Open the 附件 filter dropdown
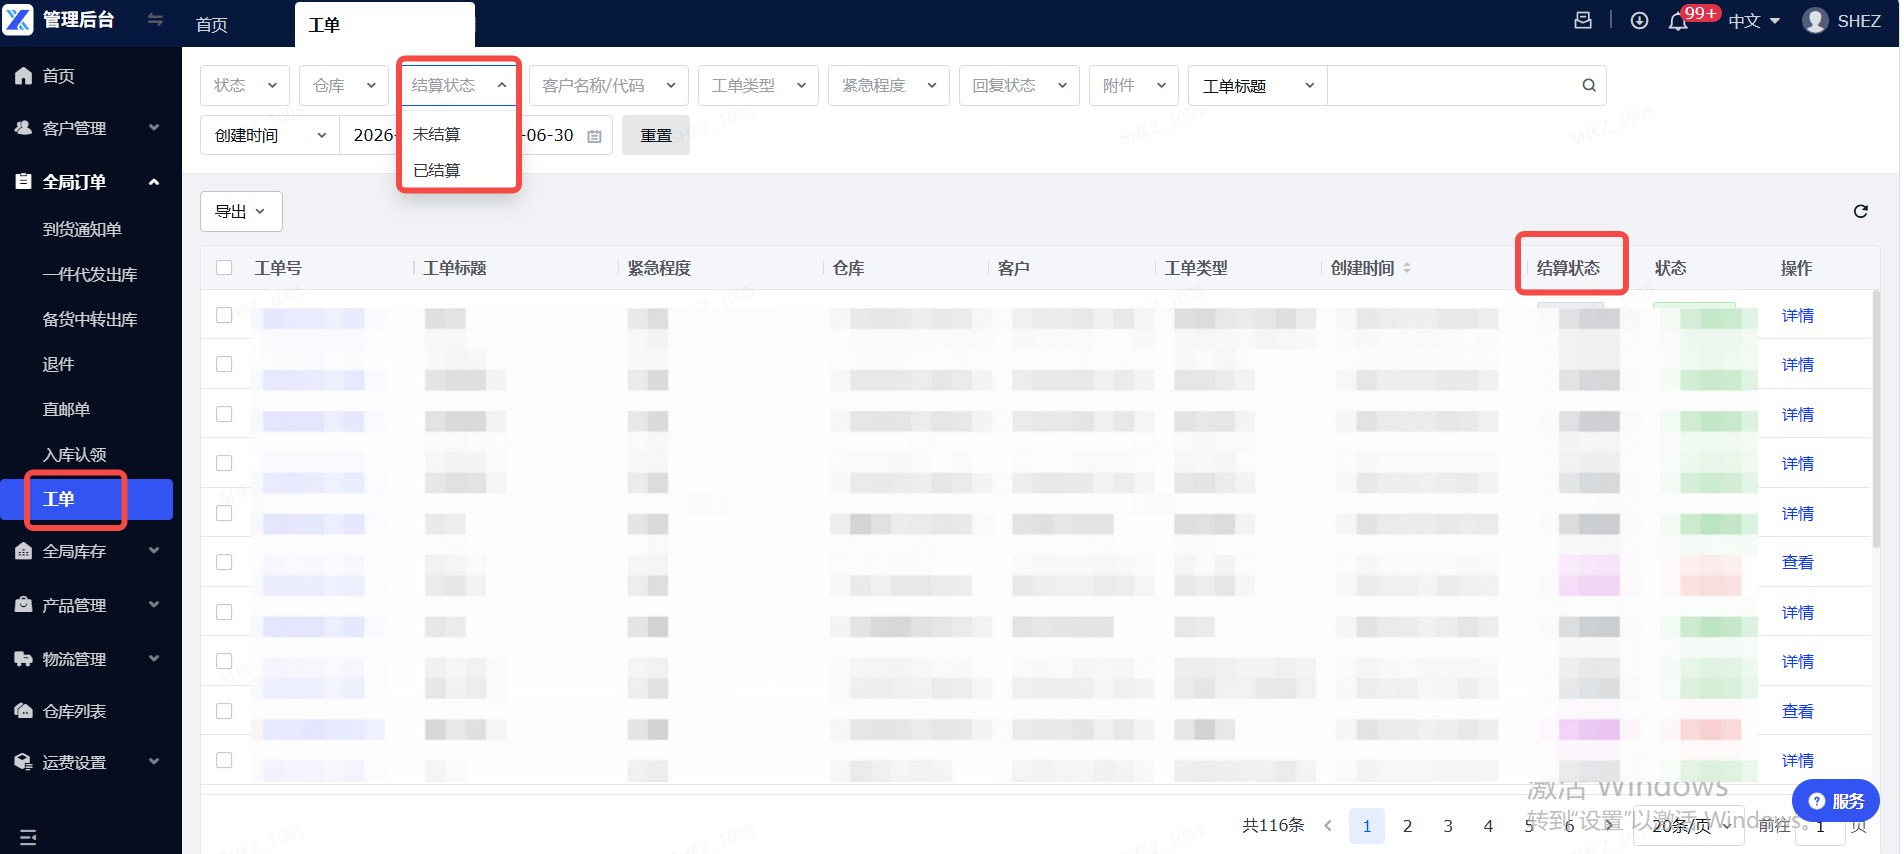The height and width of the screenshot is (854, 1904). [1134, 85]
